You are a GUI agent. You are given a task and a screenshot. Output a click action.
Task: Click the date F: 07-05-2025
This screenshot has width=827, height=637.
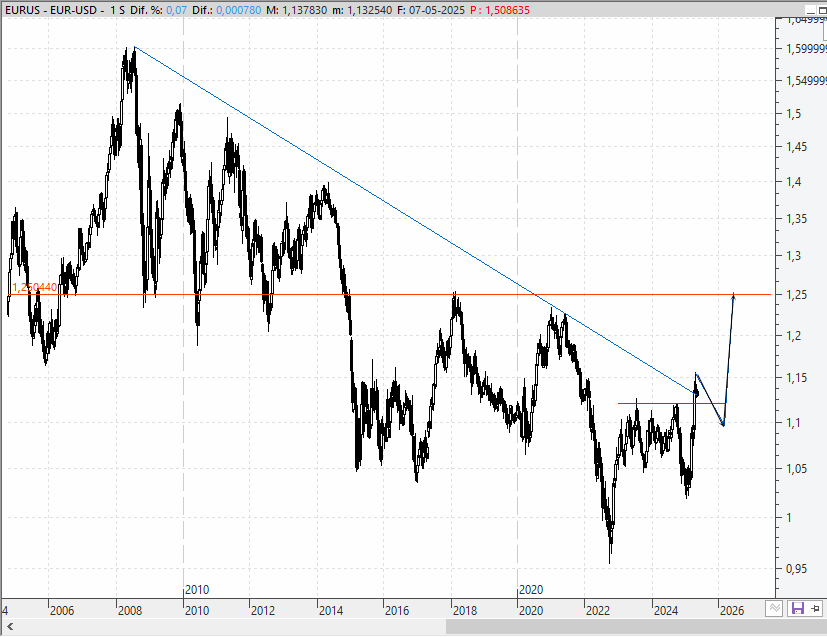pos(430,10)
